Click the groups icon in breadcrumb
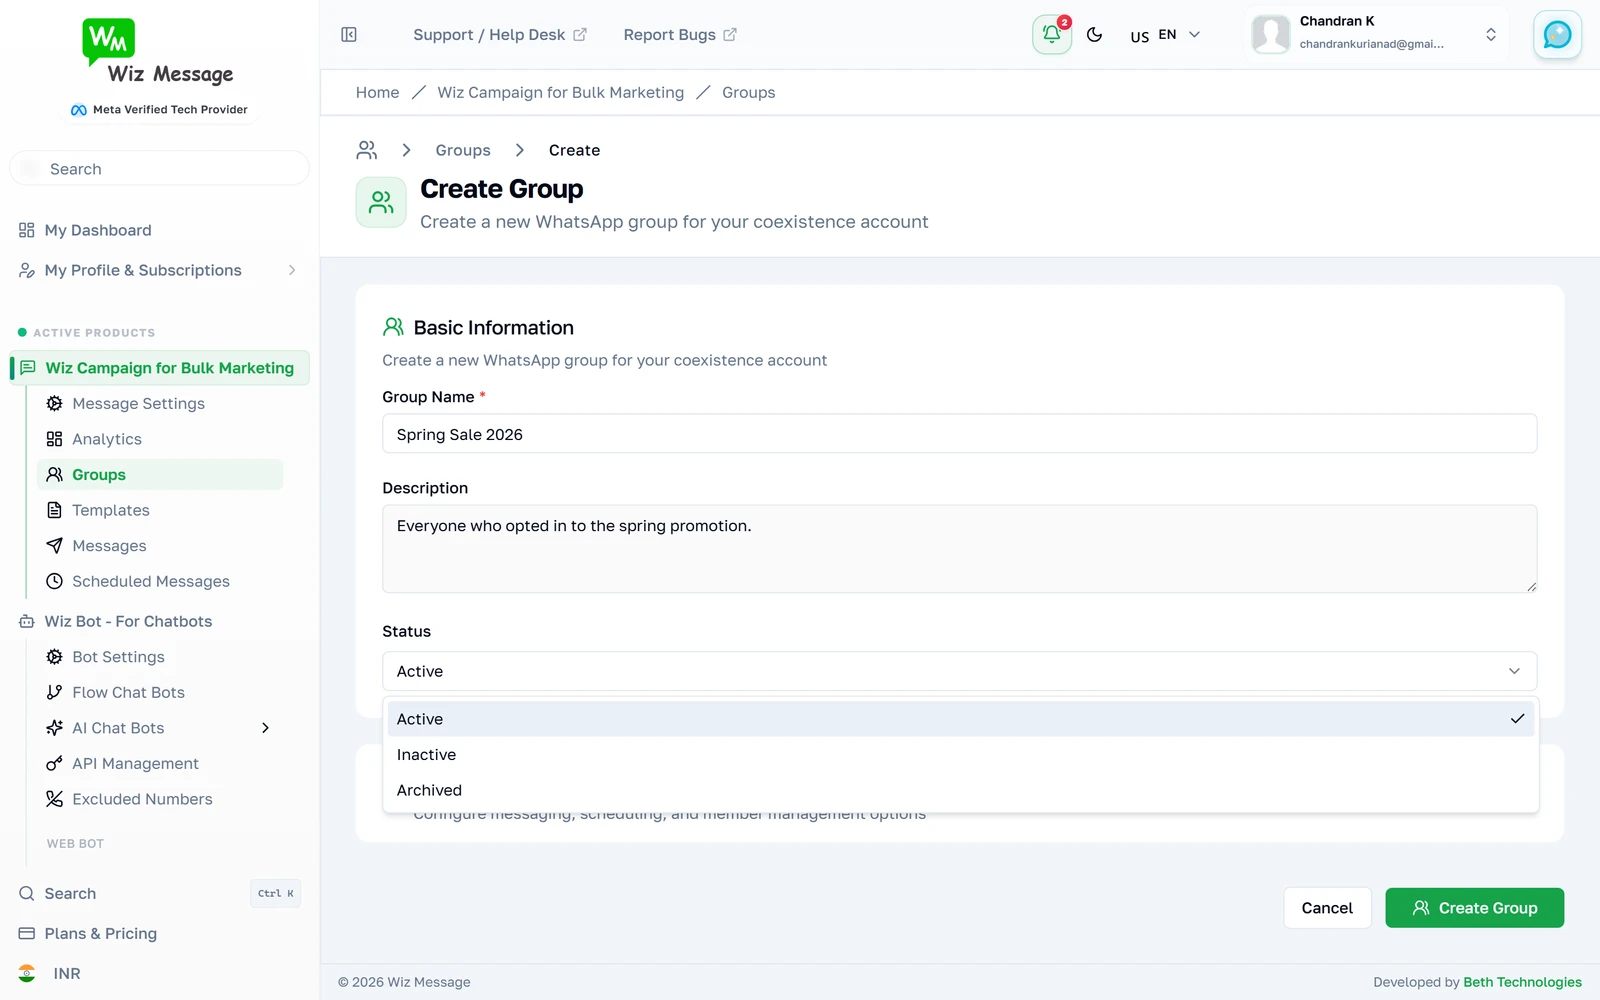Image resolution: width=1600 pixels, height=1000 pixels. (367, 150)
